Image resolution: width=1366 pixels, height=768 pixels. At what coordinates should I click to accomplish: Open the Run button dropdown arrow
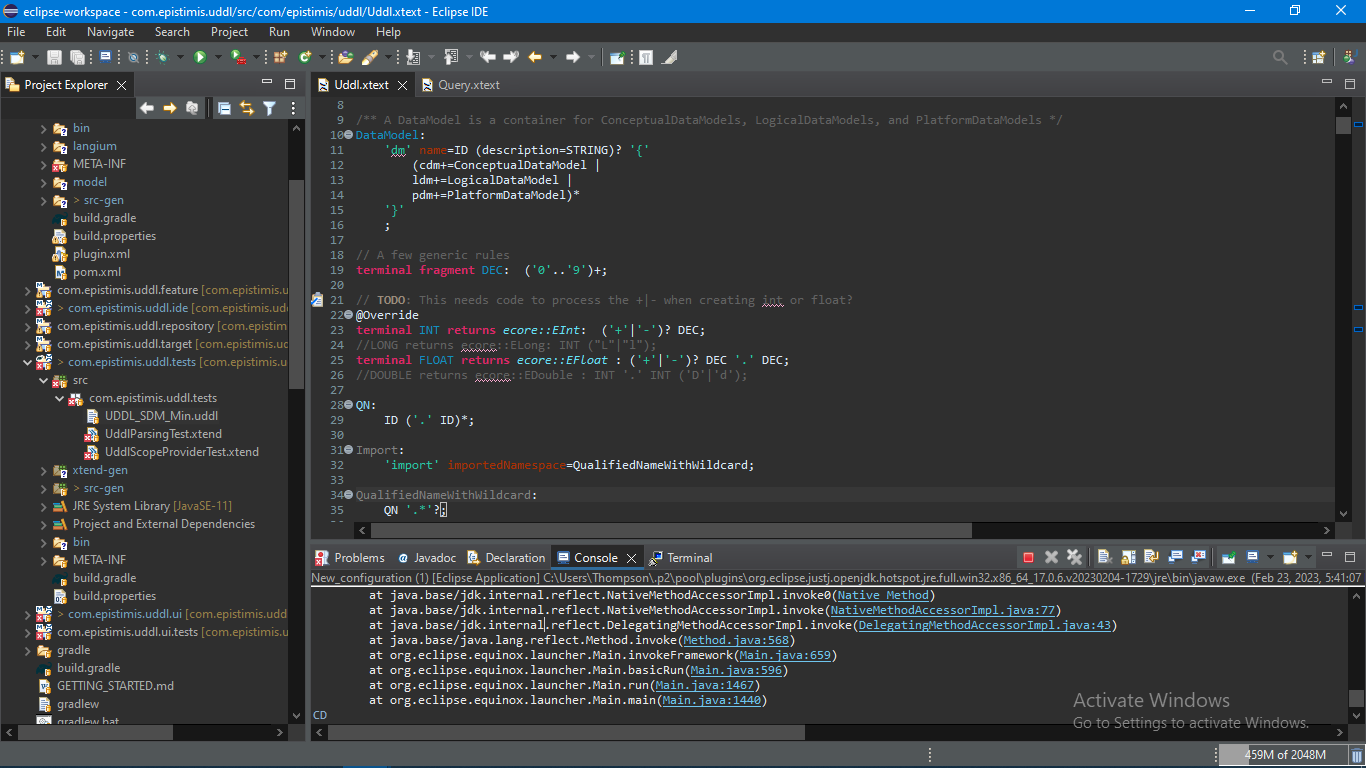pyautogui.click(x=218, y=57)
